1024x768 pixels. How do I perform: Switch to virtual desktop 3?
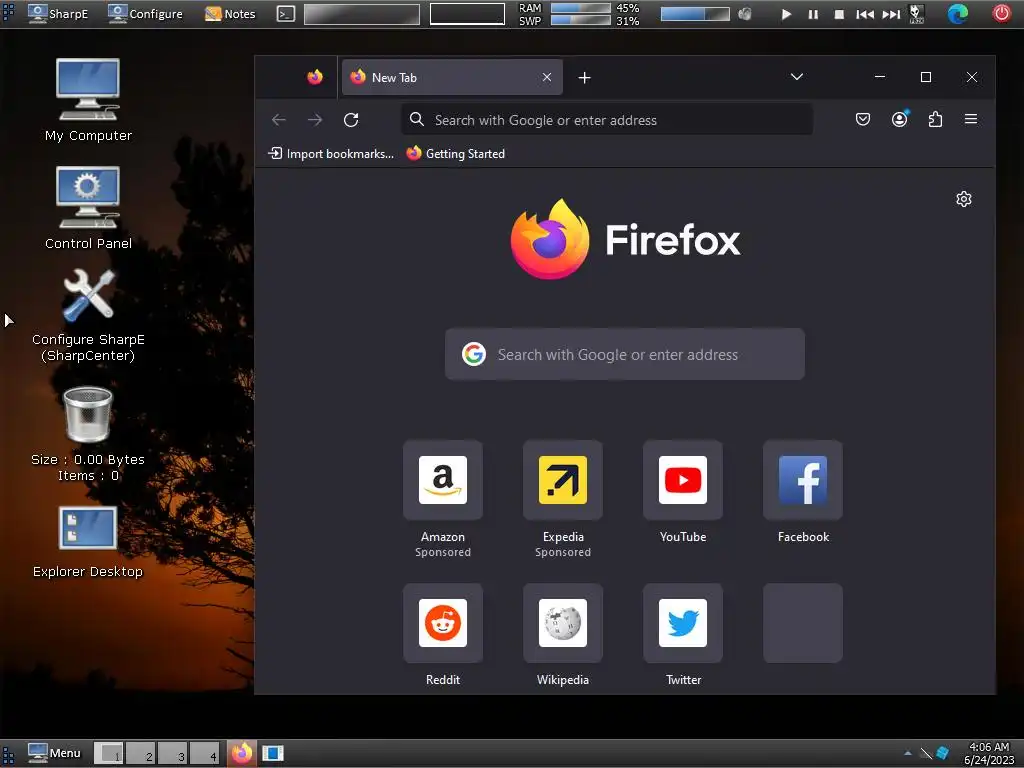pyautogui.click(x=172, y=753)
